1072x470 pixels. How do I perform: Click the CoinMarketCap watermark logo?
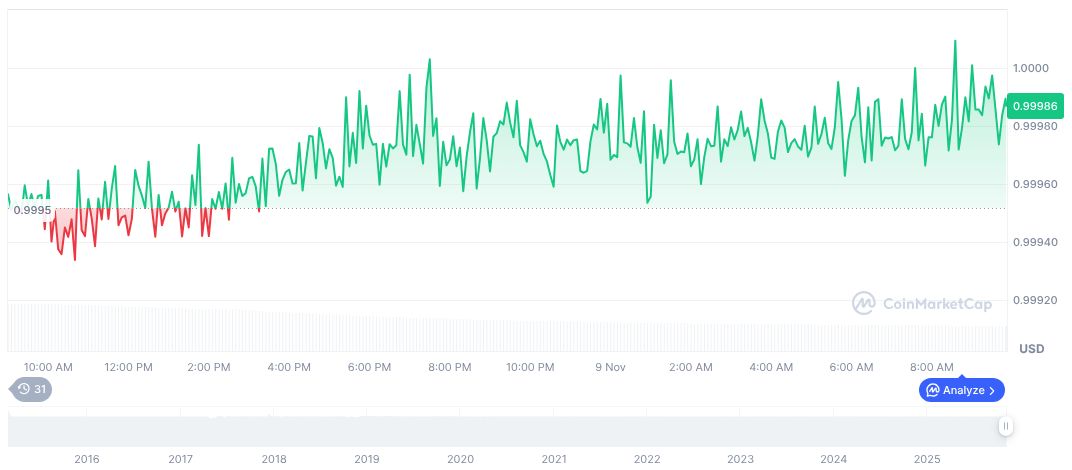(x=922, y=303)
